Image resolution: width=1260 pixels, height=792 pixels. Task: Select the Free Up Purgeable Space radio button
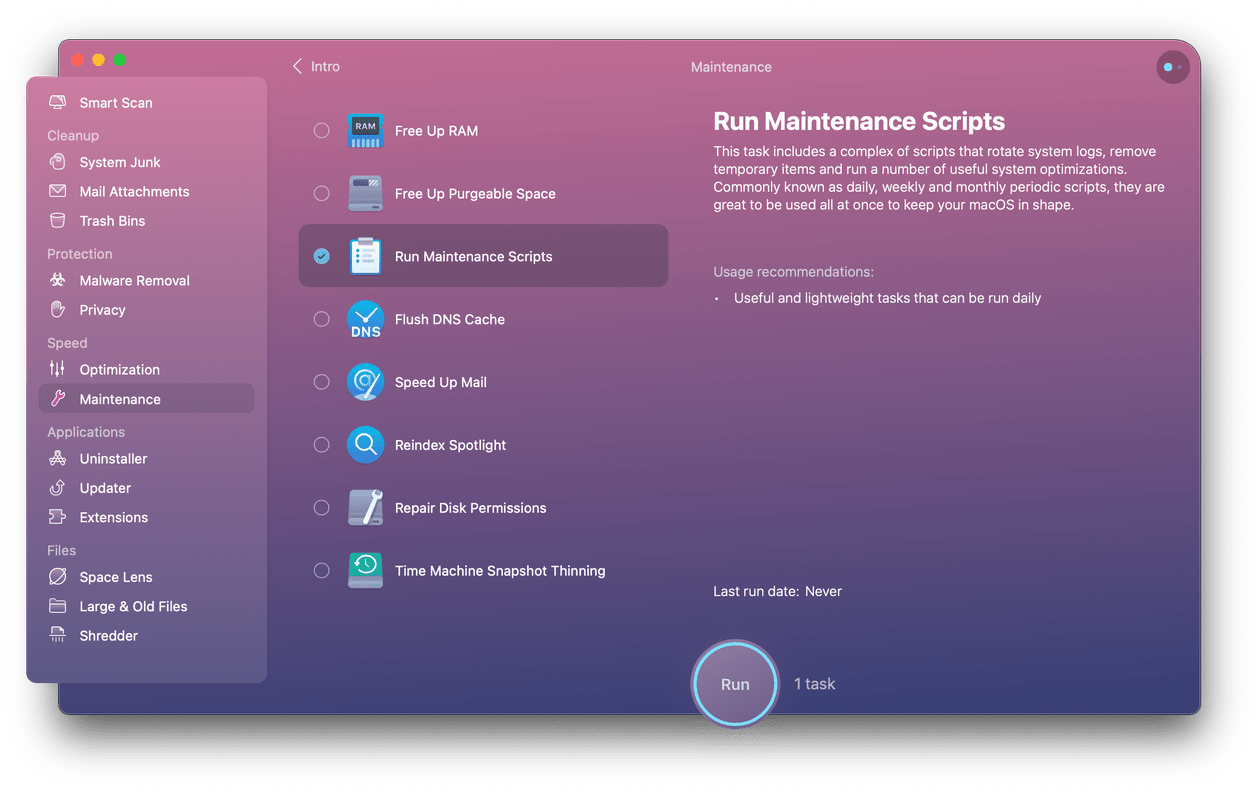(321, 193)
